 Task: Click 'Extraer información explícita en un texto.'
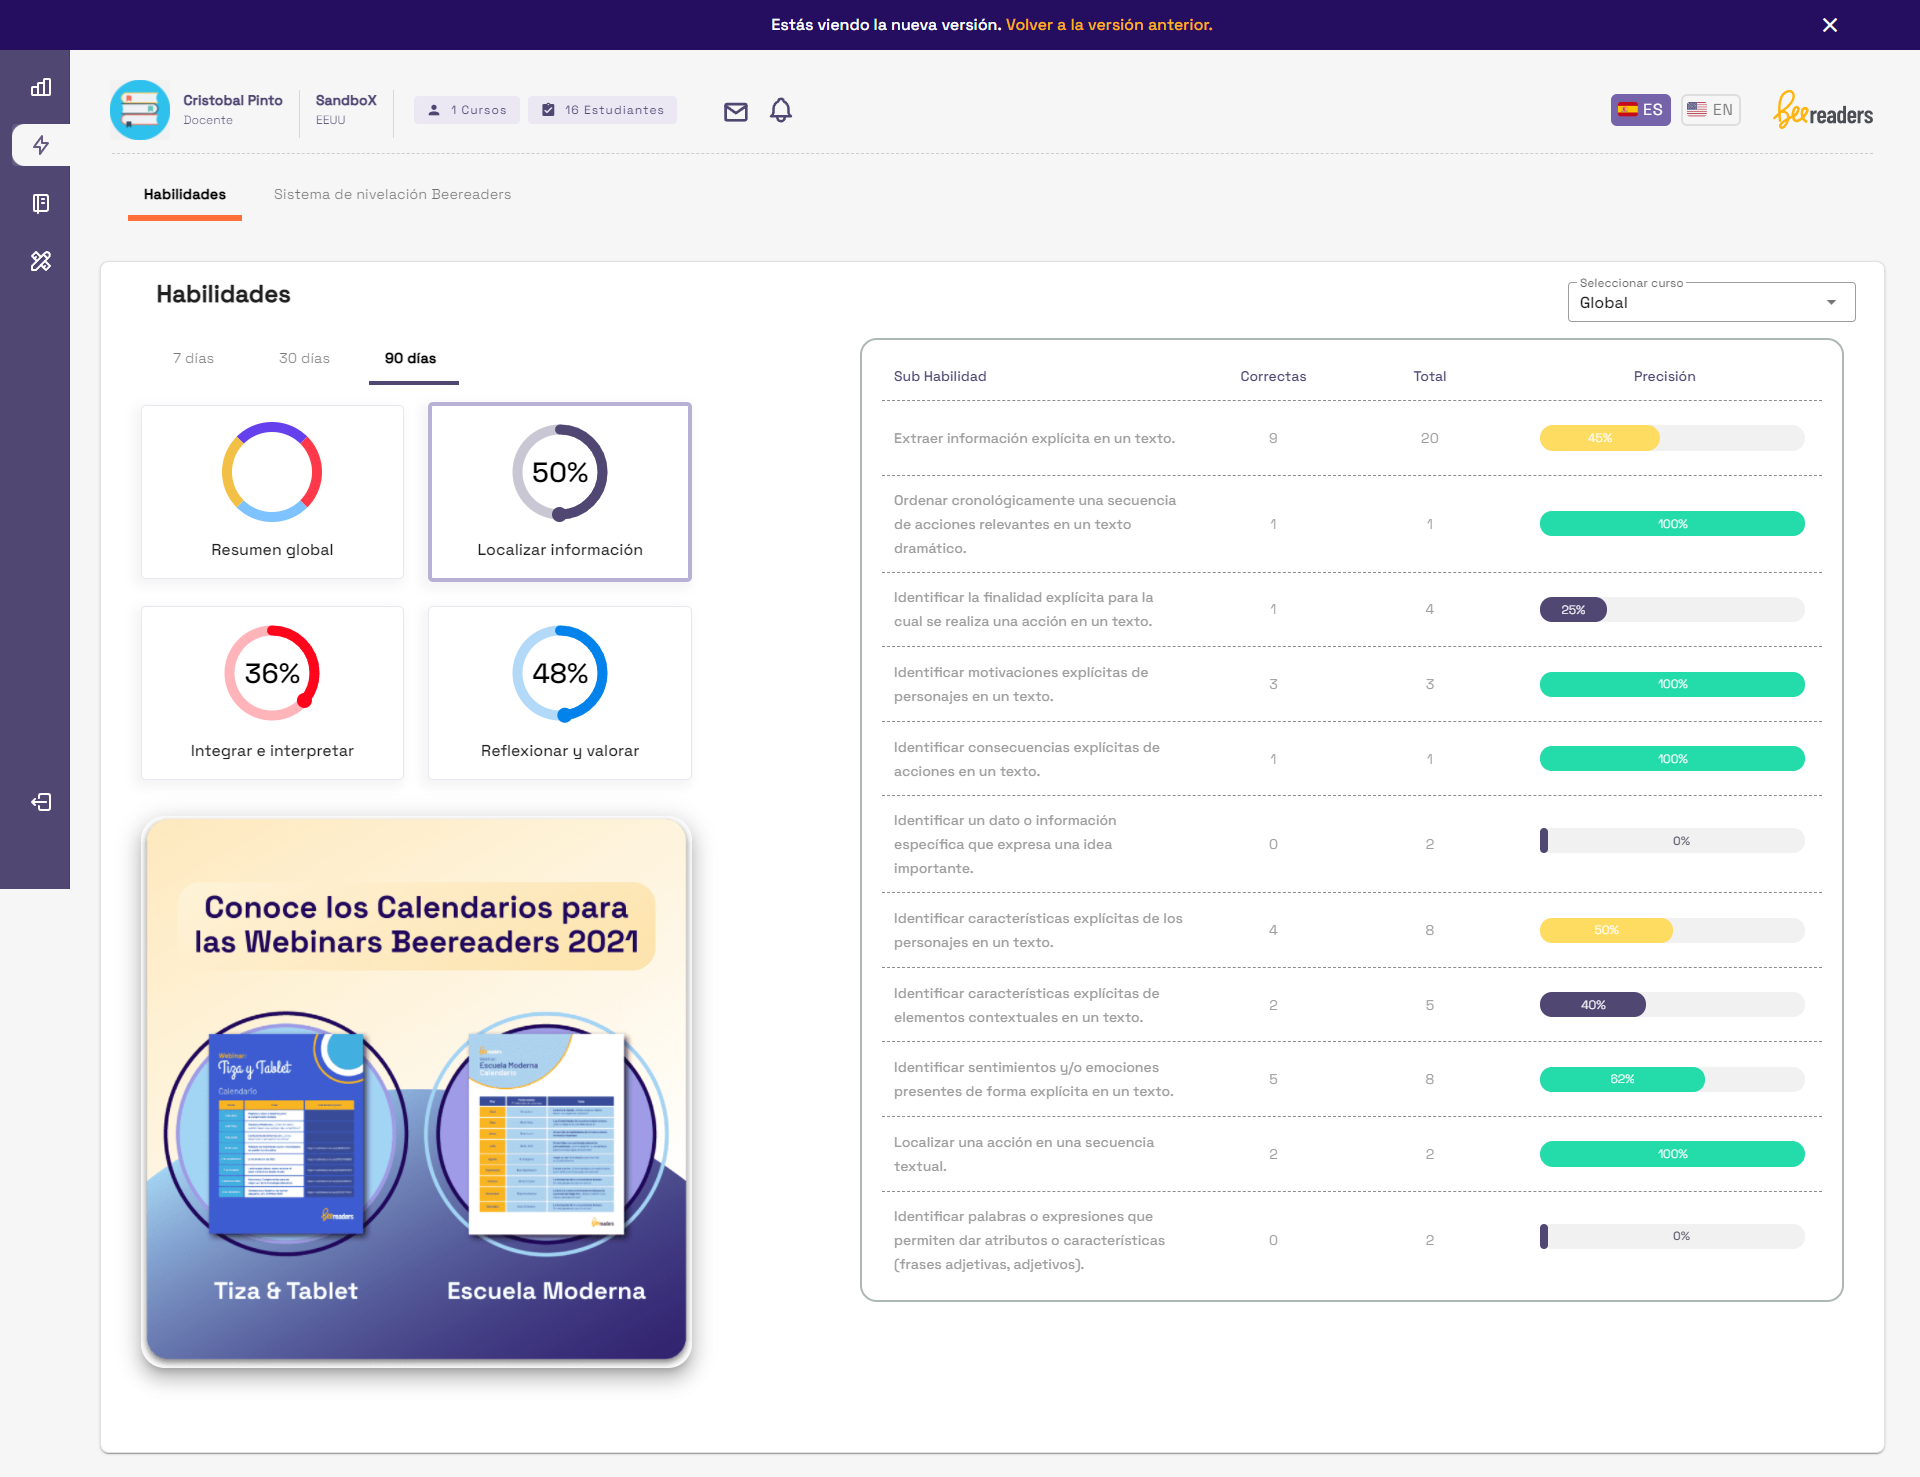pyautogui.click(x=1034, y=438)
